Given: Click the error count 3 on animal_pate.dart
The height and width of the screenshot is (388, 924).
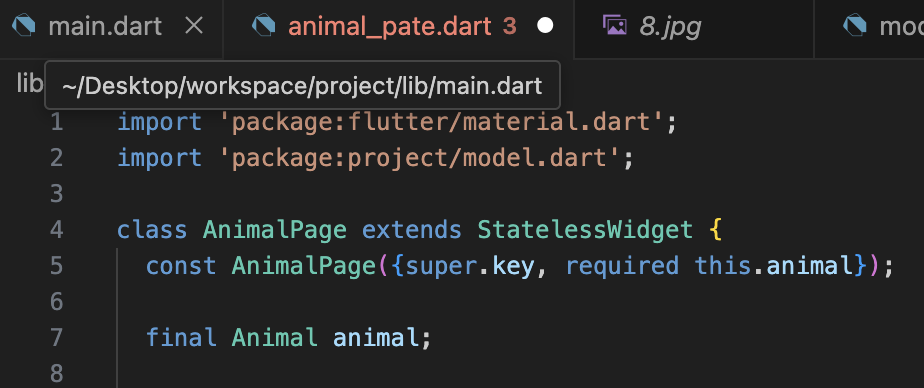Looking at the screenshot, I should (x=510, y=27).
